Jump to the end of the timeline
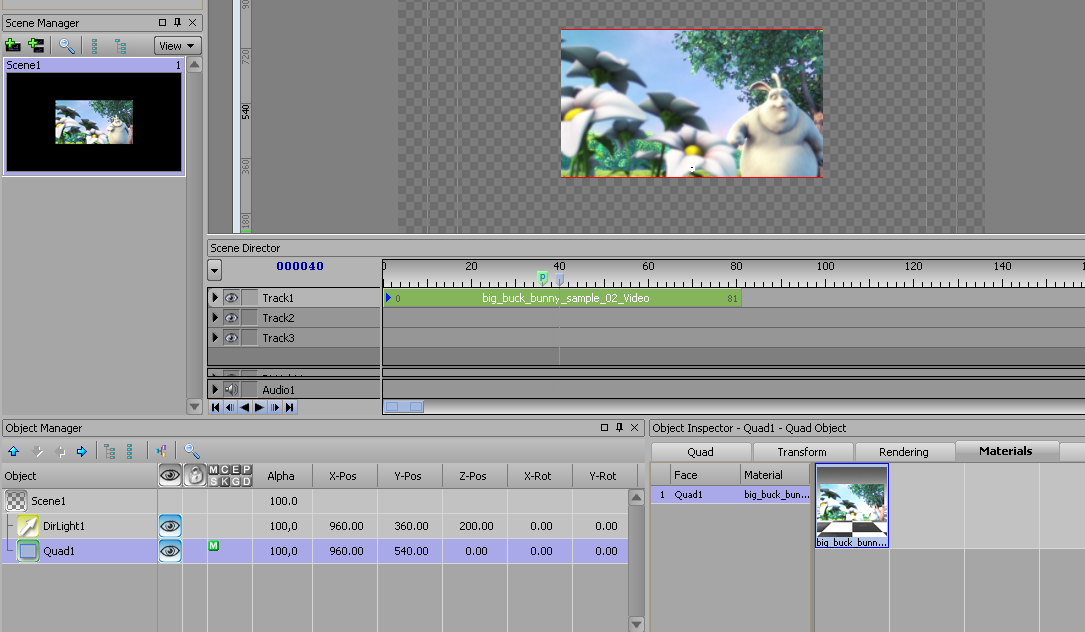The image size is (1085, 632). tap(290, 408)
